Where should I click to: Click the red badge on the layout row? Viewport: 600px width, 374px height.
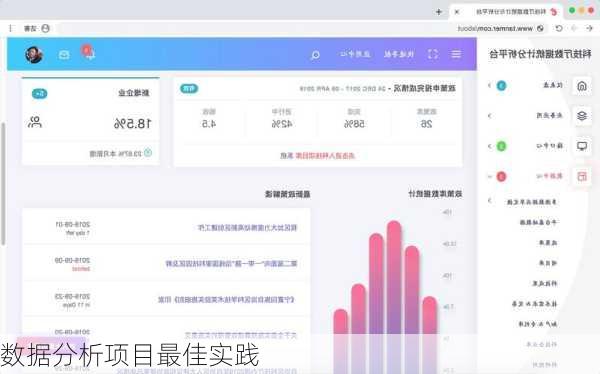click(501, 176)
